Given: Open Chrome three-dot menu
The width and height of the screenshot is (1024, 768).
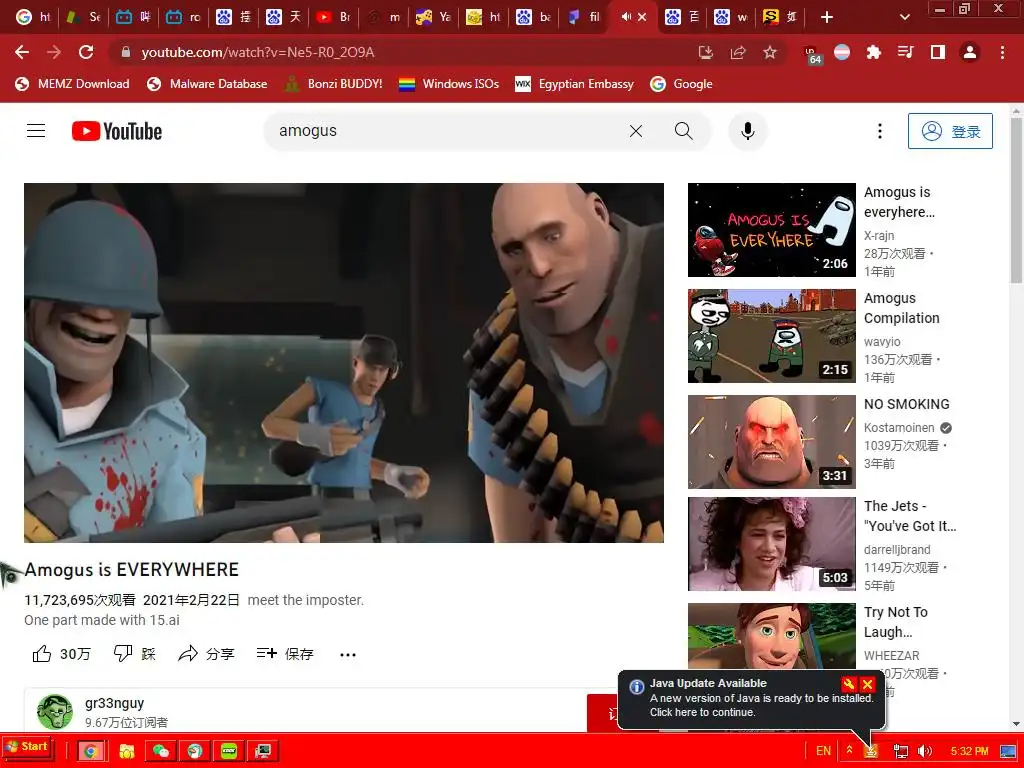Looking at the screenshot, I should click(x=1002, y=52).
